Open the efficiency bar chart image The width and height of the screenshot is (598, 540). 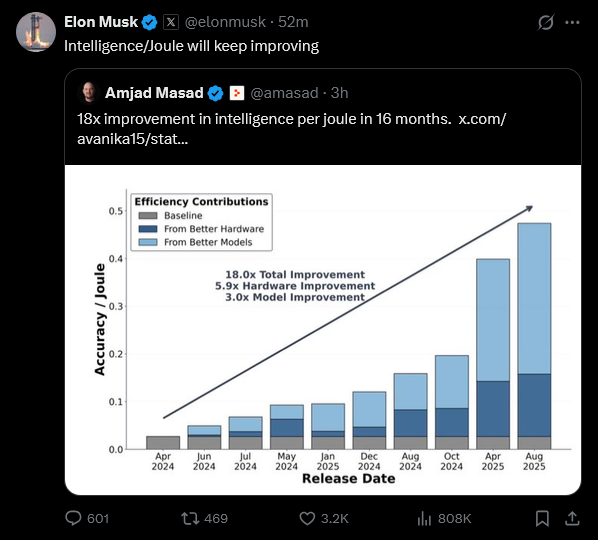click(x=323, y=330)
